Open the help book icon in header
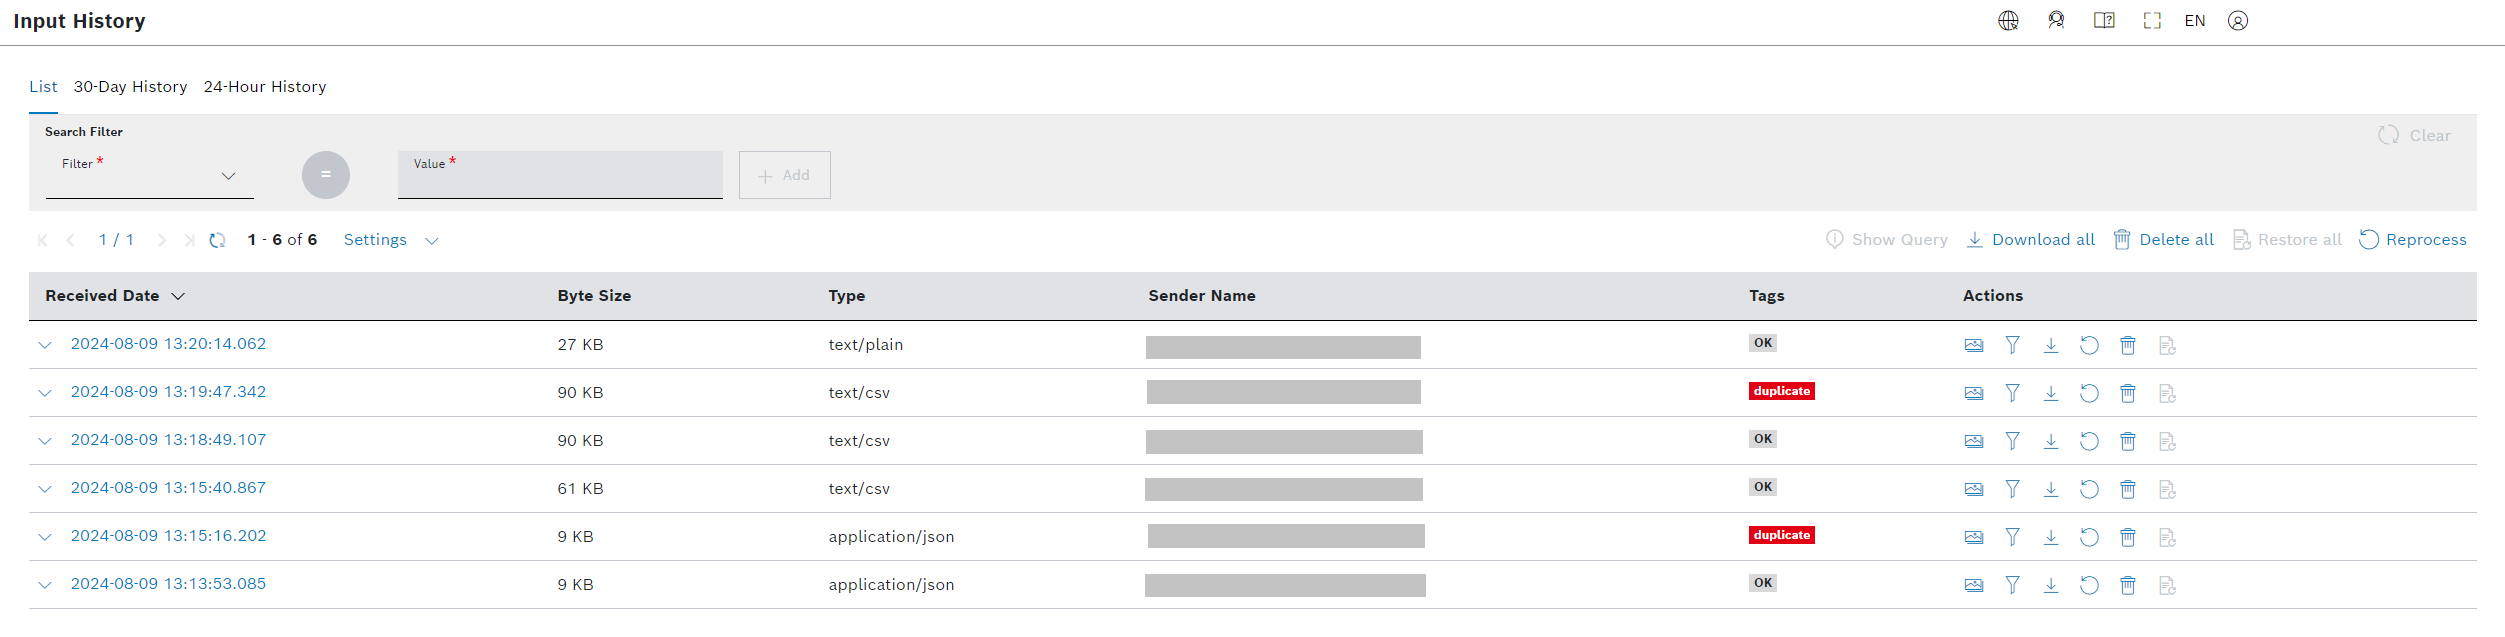This screenshot has width=2505, height=637. click(x=2104, y=20)
